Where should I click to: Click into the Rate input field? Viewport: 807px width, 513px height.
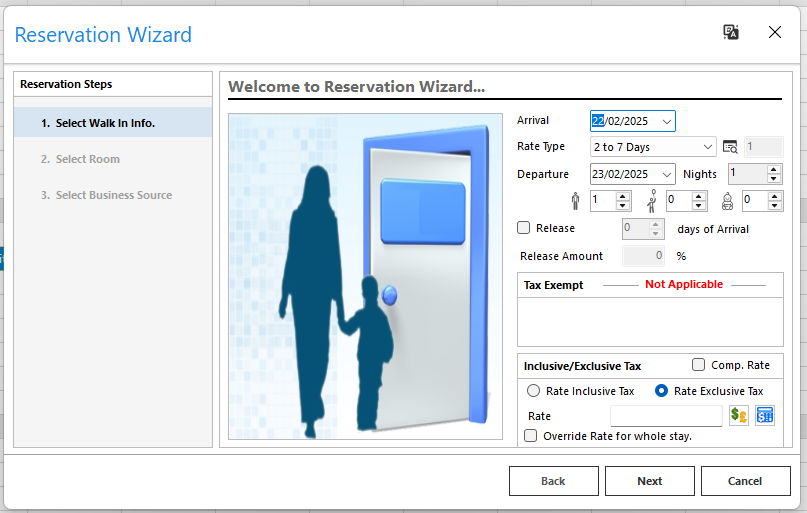click(x=665, y=416)
